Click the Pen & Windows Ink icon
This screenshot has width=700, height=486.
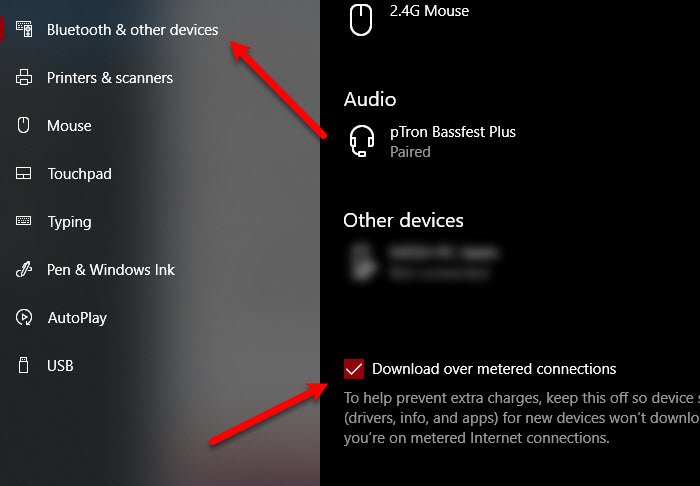(24, 270)
